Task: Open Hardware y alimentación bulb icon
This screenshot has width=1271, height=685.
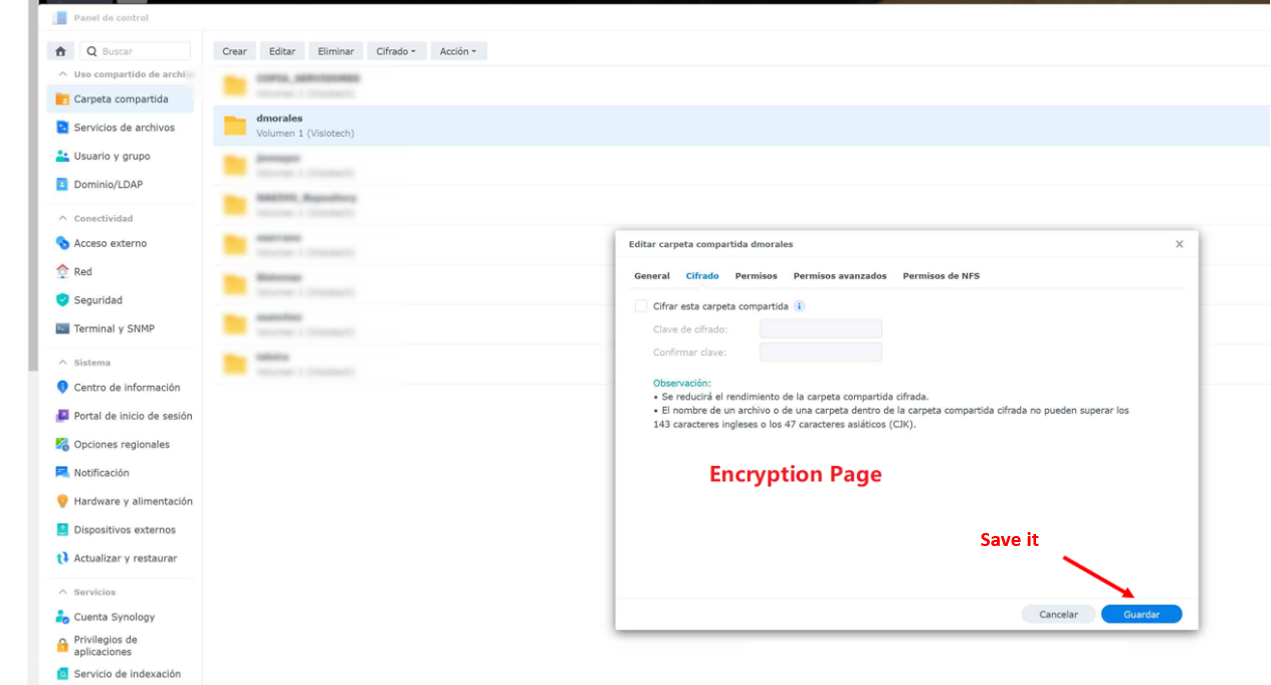Action: (62, 501)
